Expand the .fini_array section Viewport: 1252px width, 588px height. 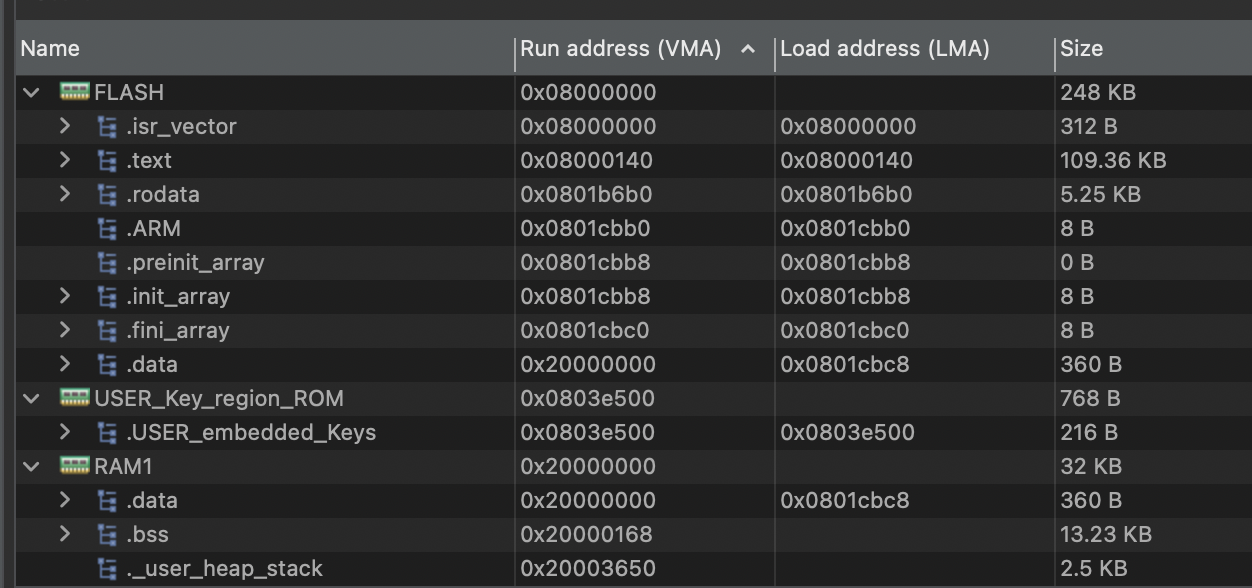(x=64, y=330)
